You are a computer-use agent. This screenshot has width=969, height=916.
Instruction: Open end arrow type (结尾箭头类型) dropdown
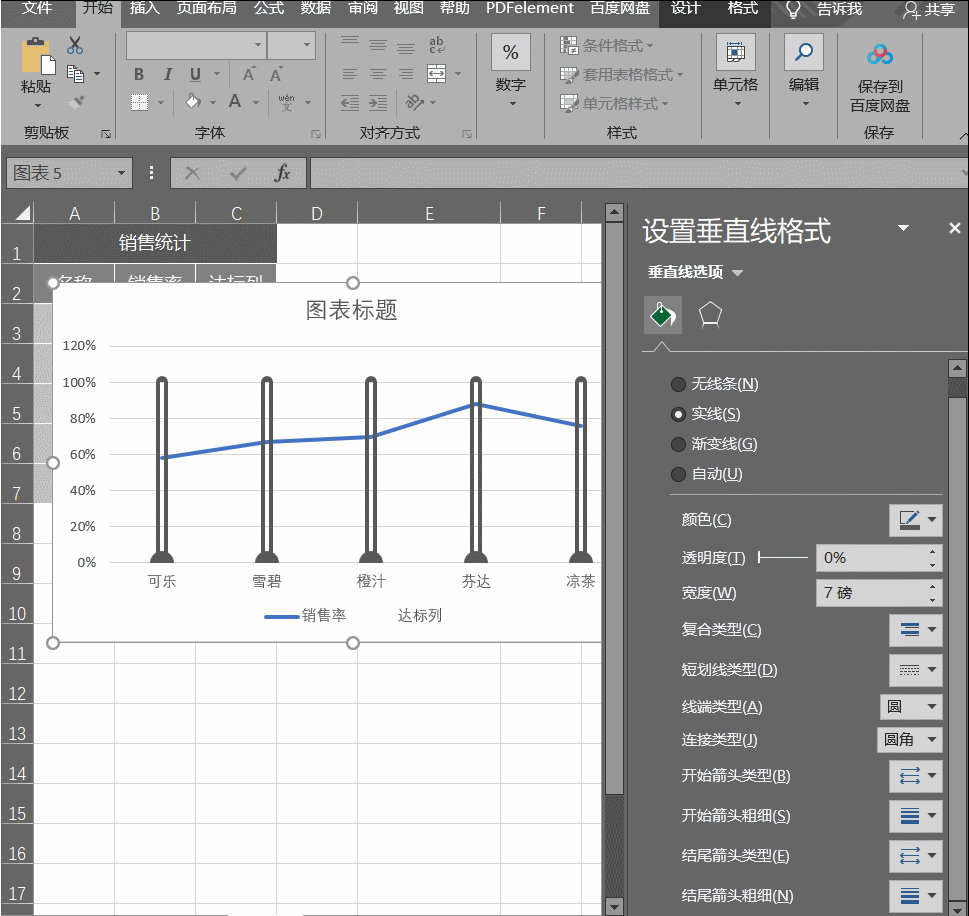(x=916, y=856)
